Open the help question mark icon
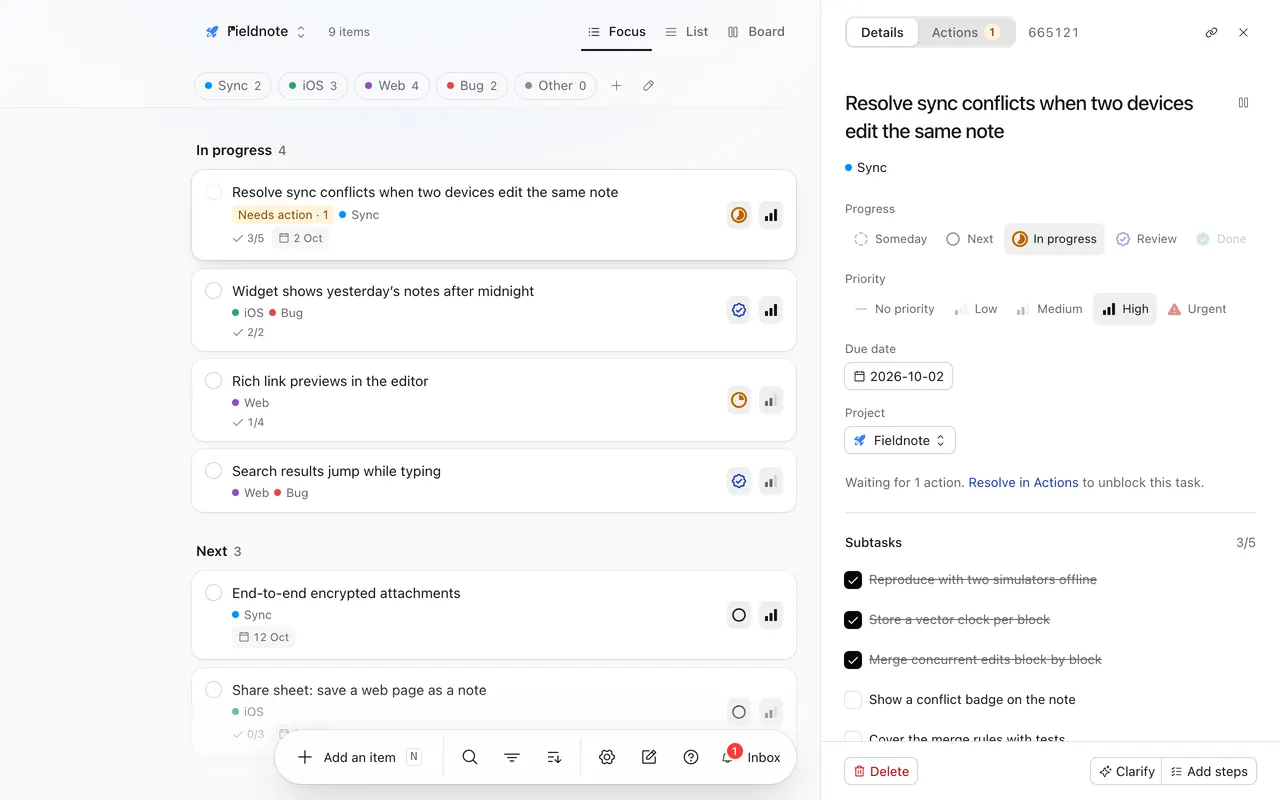This screenshot has width=1280, height=800. [x=691, y=757]
